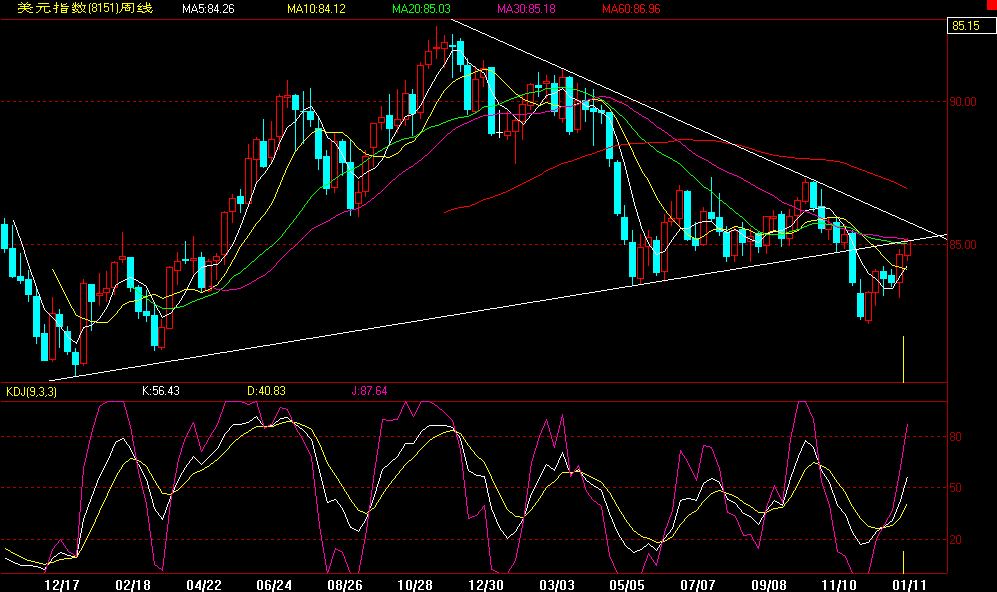Click the 02/18 date axis label
The height and width of the screenshot is (592, 997).
point(133,585)
